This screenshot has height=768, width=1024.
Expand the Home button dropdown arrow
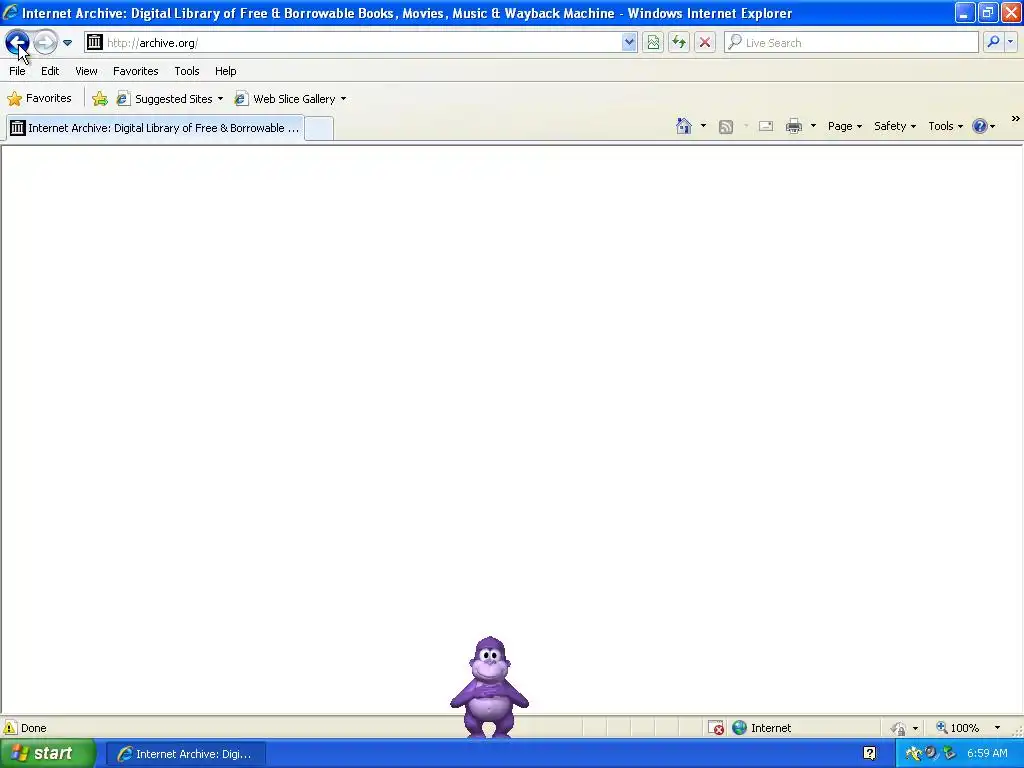click(703, 126)
